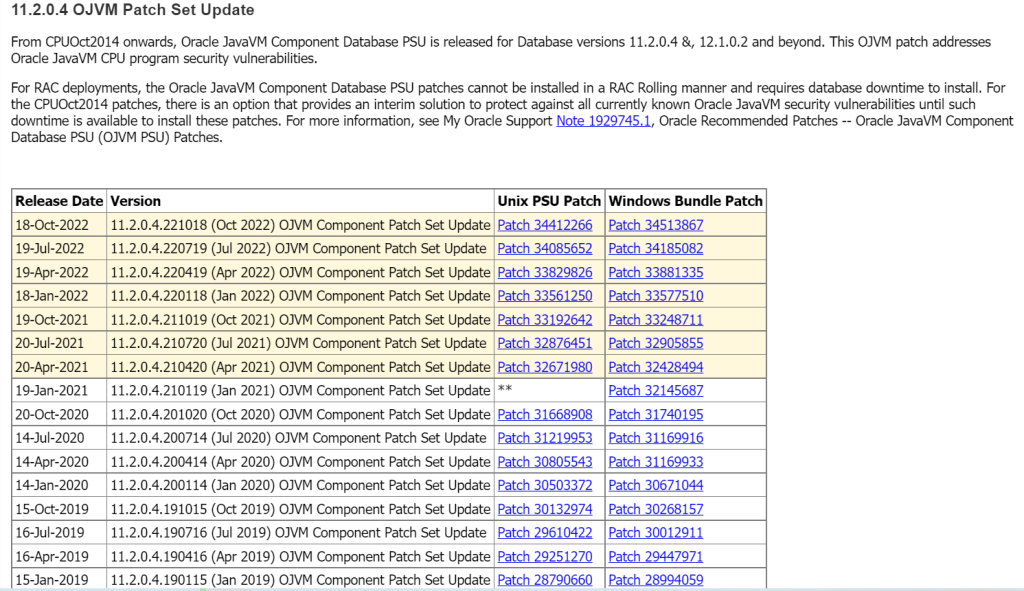Image resolution: width=1024 pixels, height=591 pixels.
Task: Click Windows Patch 29447971 link
Action: pos(656,556)
